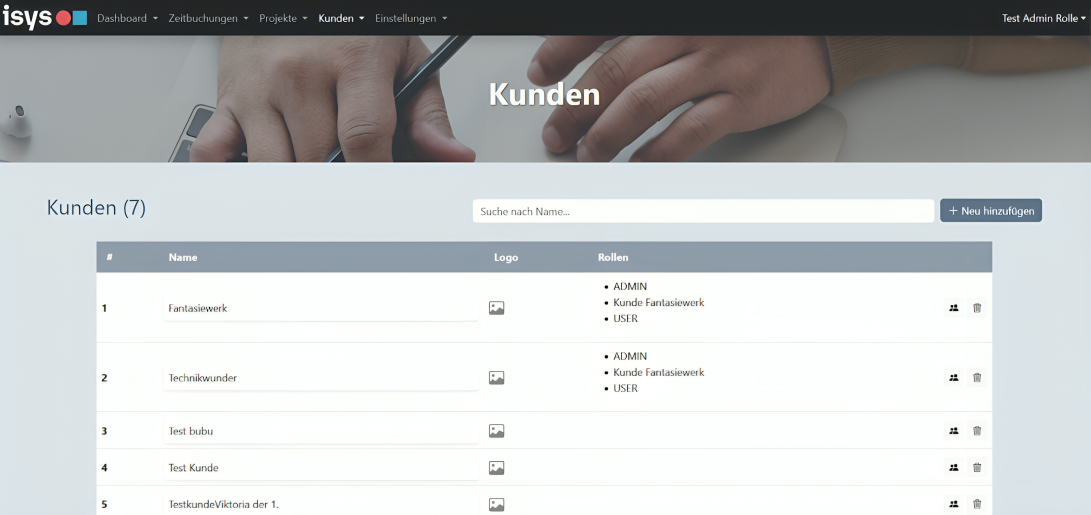The width and height of the screenshot is (1091, 515).
Task: Click logo image placeholder for Test Kunde
Action: [496, 468]
